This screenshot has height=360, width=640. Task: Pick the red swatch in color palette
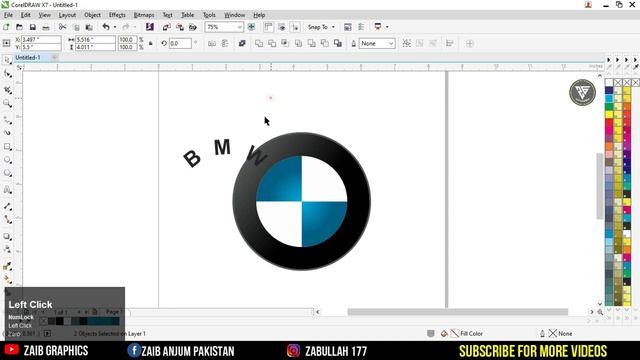pyautogui.click(x=609, y=122)
